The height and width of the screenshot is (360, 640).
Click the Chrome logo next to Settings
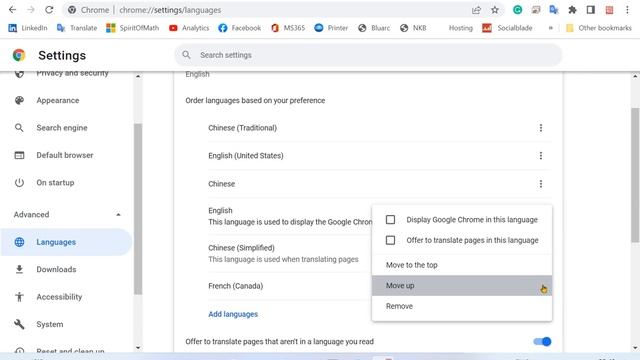coord(19,55)
